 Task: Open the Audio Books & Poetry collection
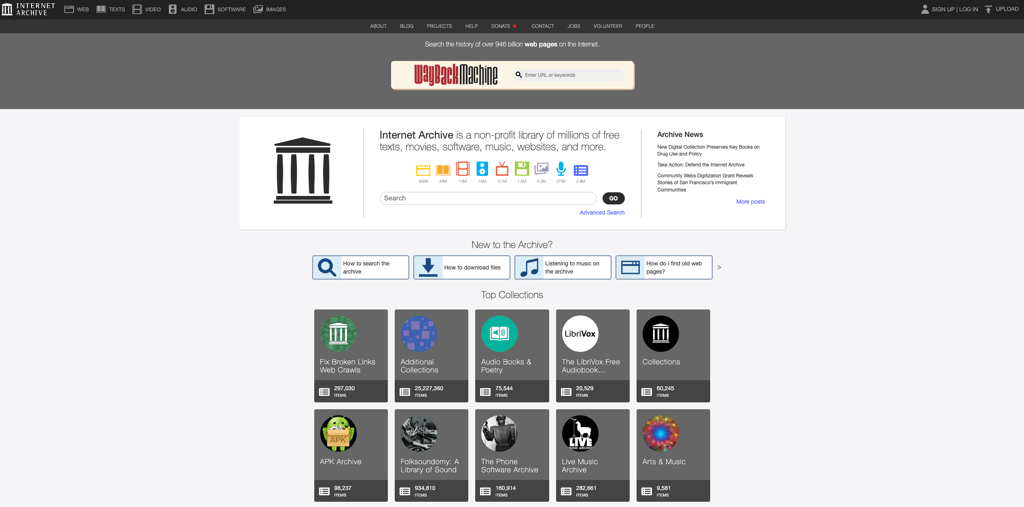(512, 355)
